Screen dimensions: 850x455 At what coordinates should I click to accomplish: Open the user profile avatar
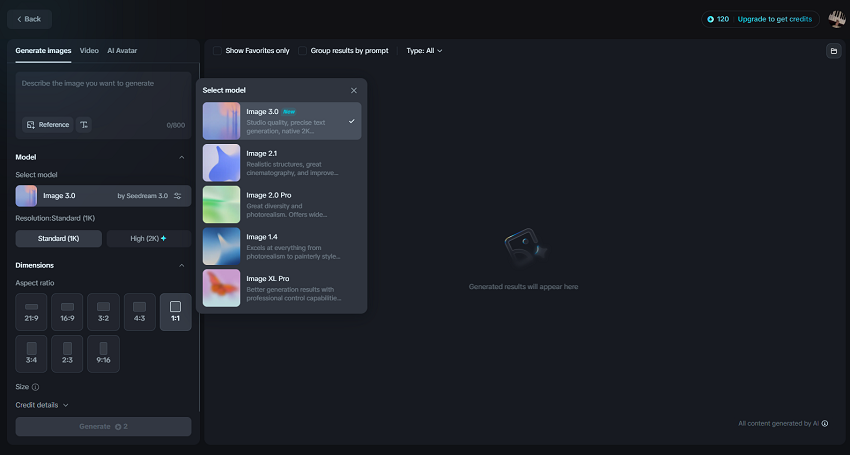(x=837, y=19)
